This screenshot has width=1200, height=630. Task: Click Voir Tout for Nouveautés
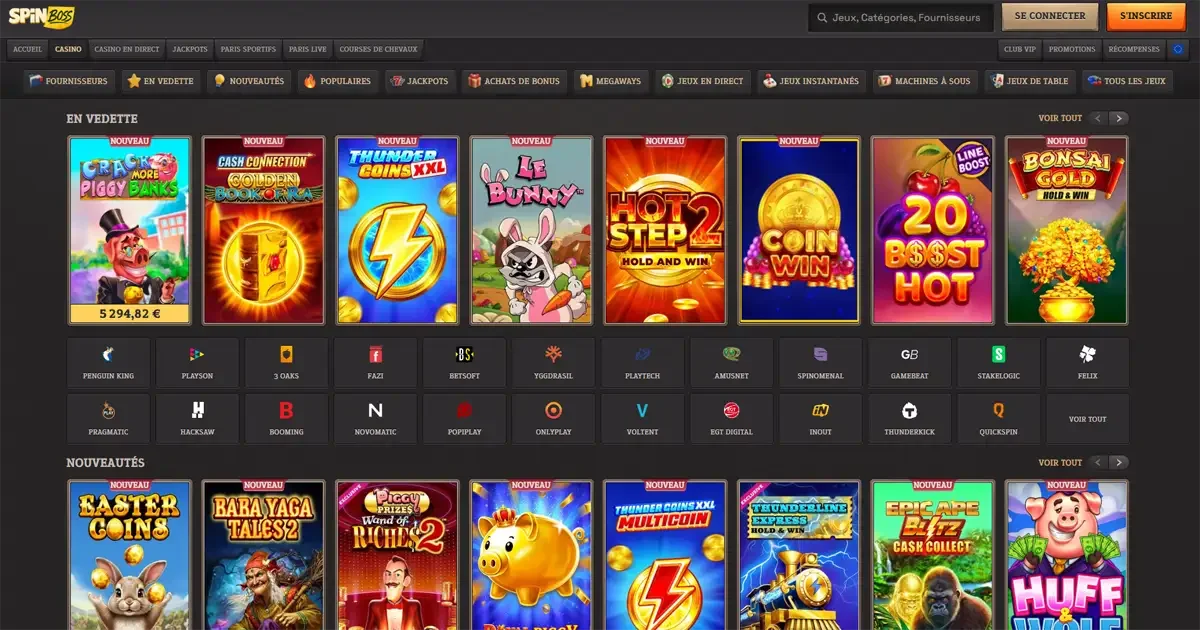[x=1060, y=462]
